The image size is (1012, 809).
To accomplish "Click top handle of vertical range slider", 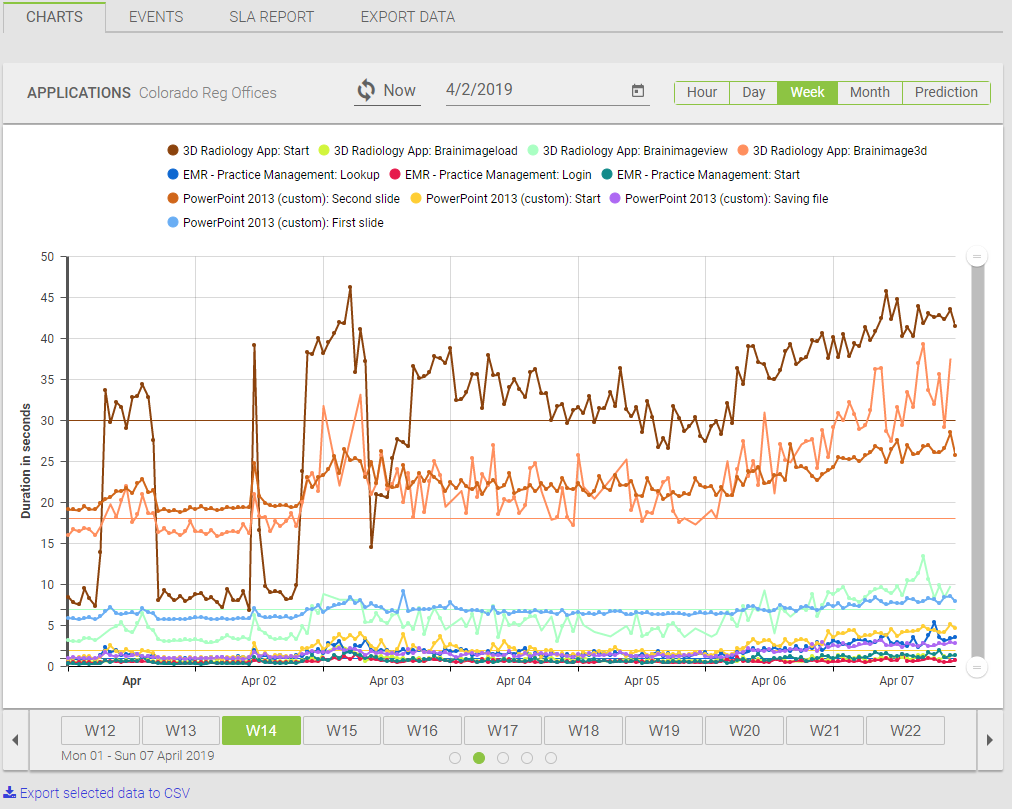I will click(977, 257).
